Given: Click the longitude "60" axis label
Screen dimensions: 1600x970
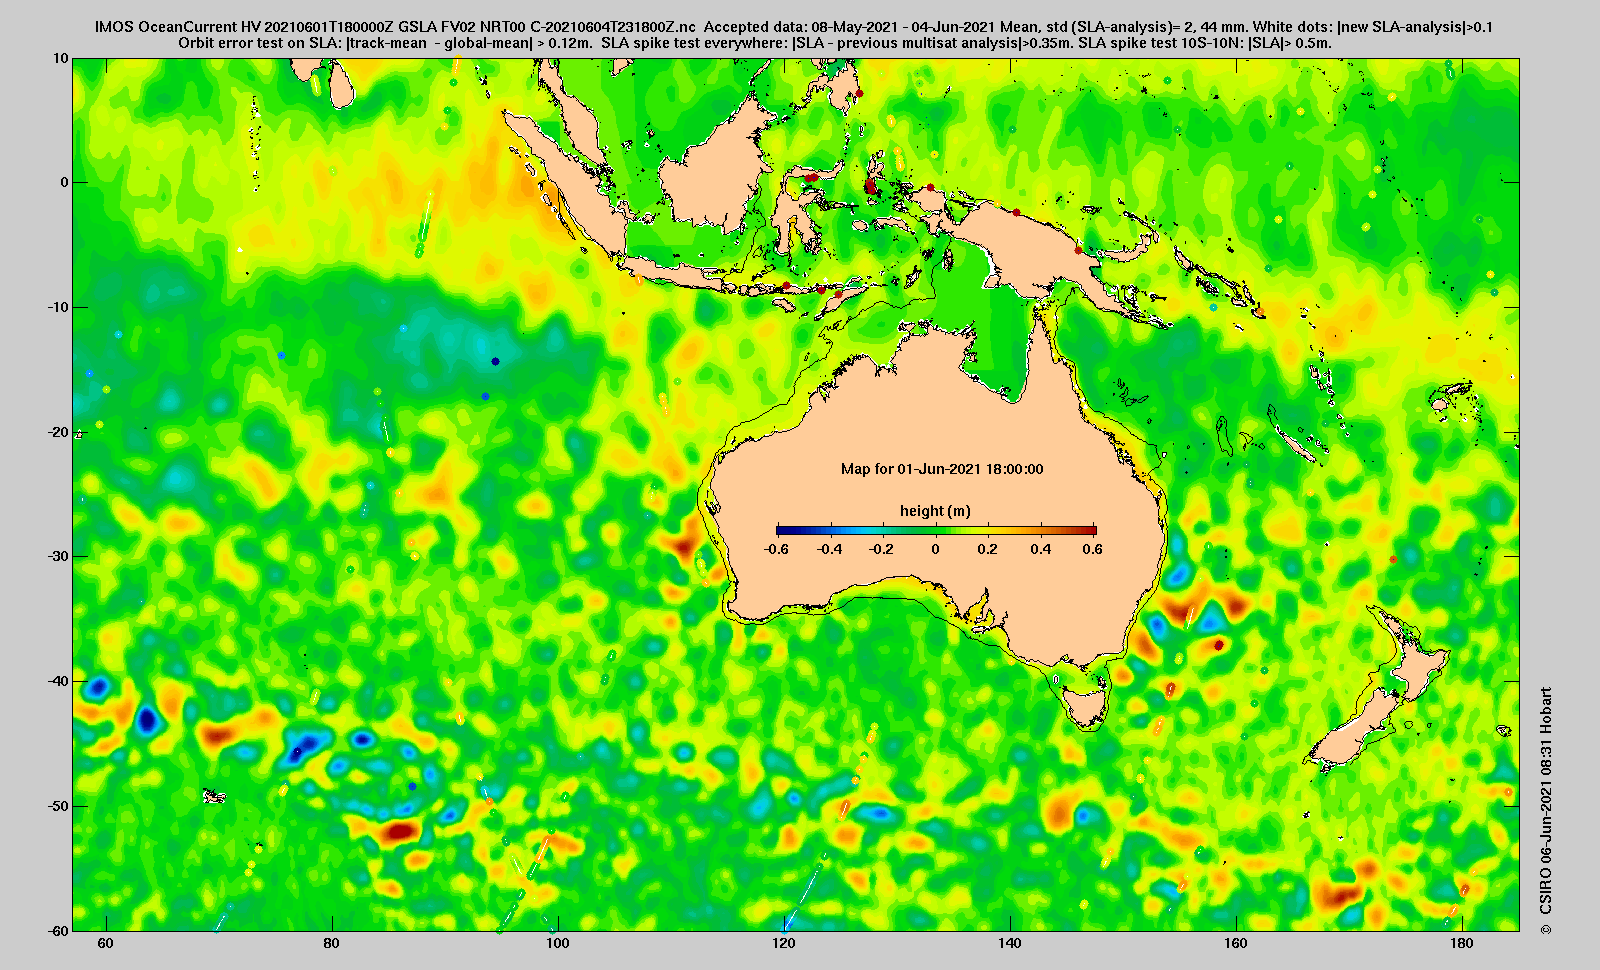Looking at the screenshot, I should (x=106, y=943).
